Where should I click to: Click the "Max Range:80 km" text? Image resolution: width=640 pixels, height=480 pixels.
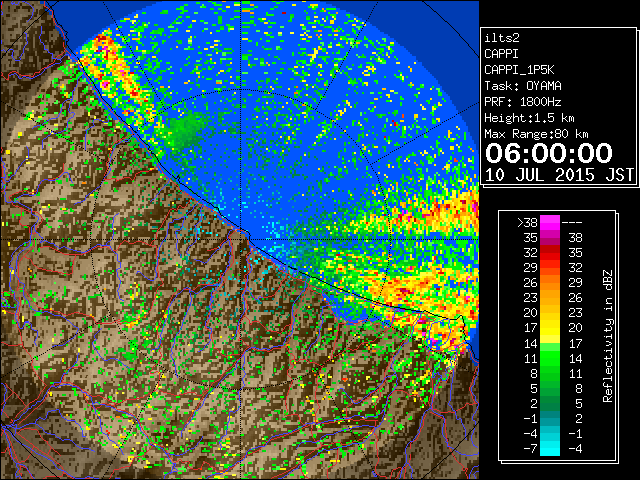pyautogui.click(x=536, y=134)
